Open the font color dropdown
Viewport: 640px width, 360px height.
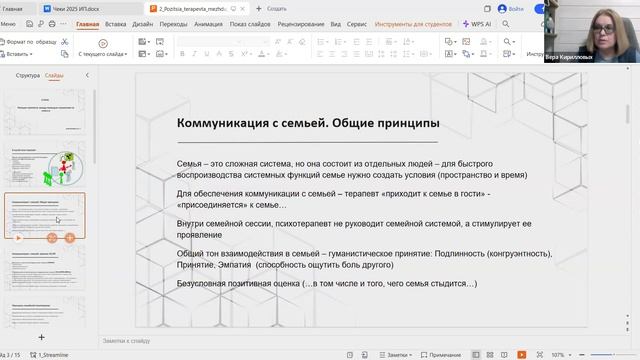pos(263,54)
